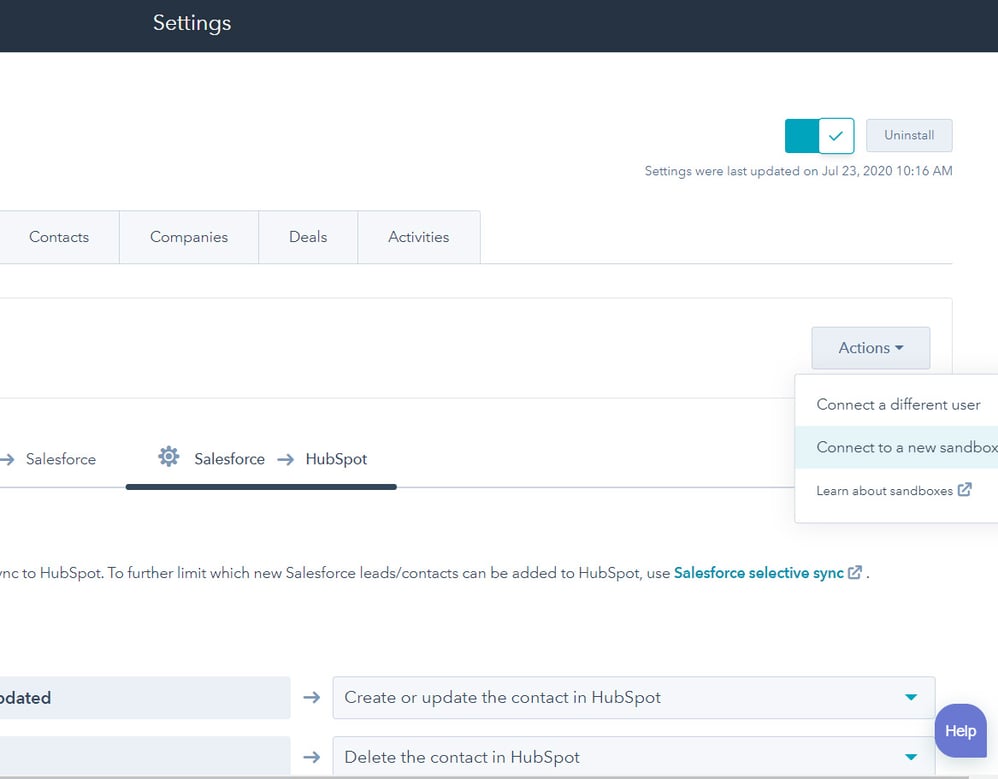Switch to the Companies tab
This screenshot has width=998, height=779.
(188, 237)
